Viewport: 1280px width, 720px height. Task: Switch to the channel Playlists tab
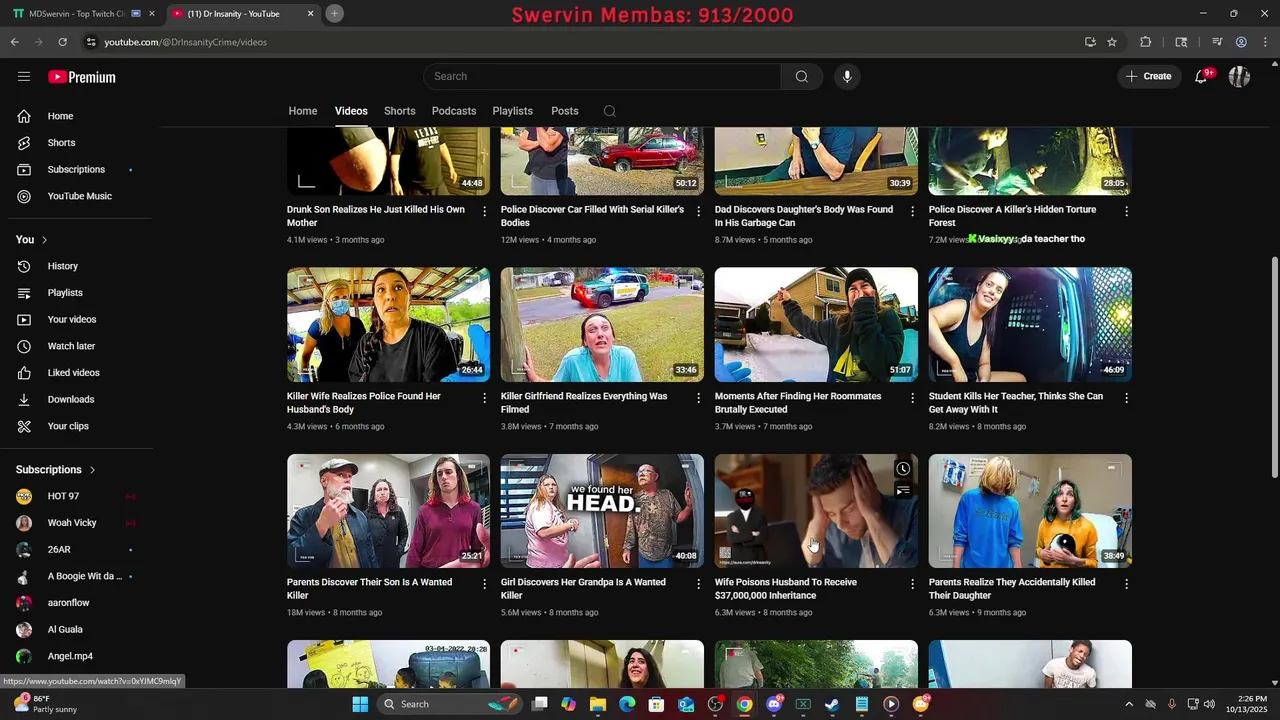click(x=513, y=111)
